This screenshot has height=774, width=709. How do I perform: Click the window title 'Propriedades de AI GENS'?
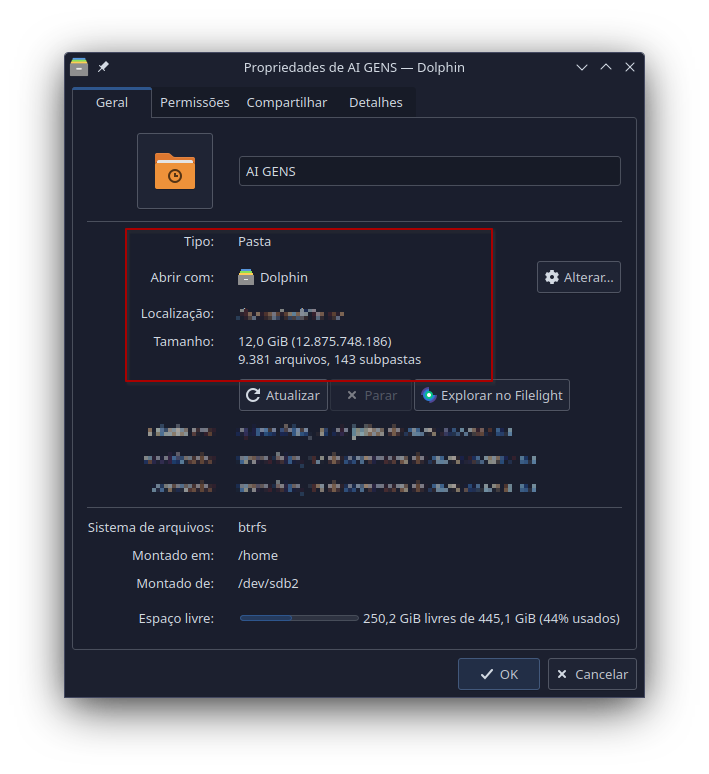[320, 68]
